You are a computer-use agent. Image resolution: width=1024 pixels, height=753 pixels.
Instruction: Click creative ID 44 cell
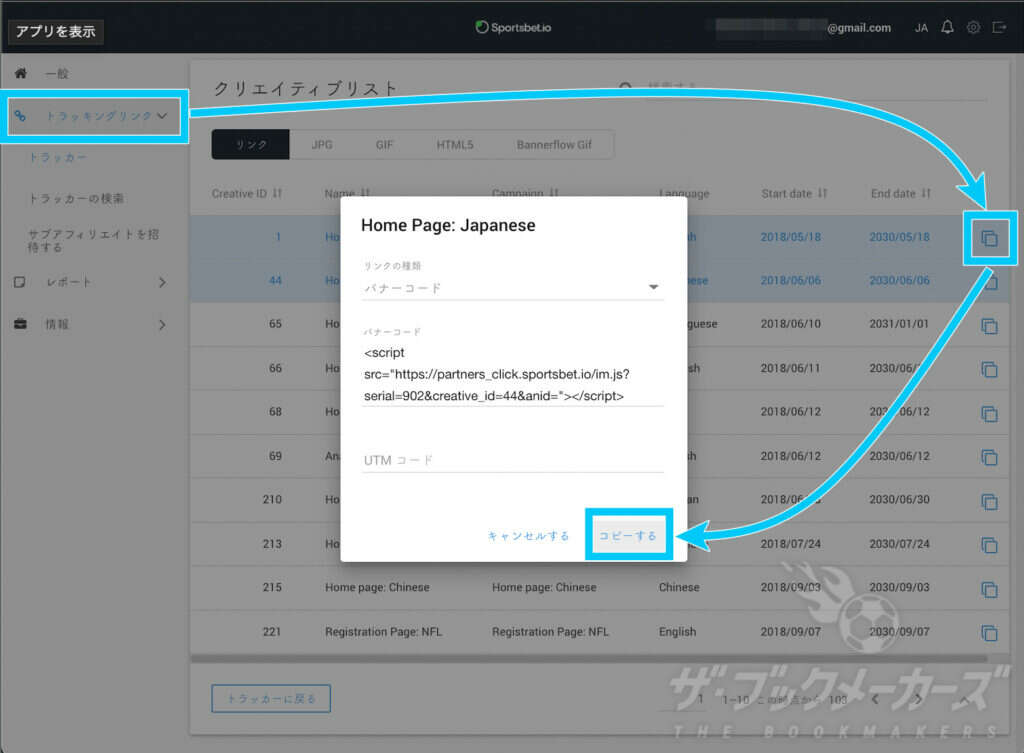click(275, 280)
